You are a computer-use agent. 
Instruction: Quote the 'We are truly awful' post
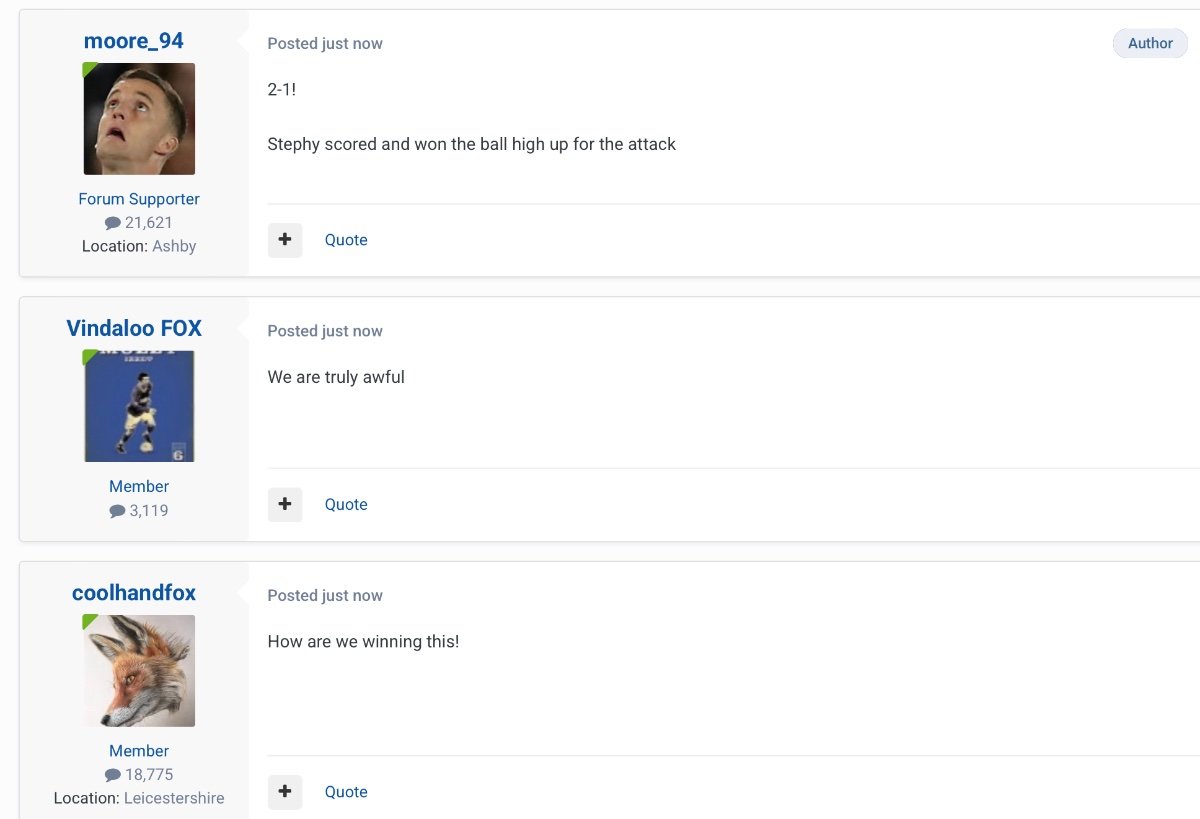coord(346,504)
